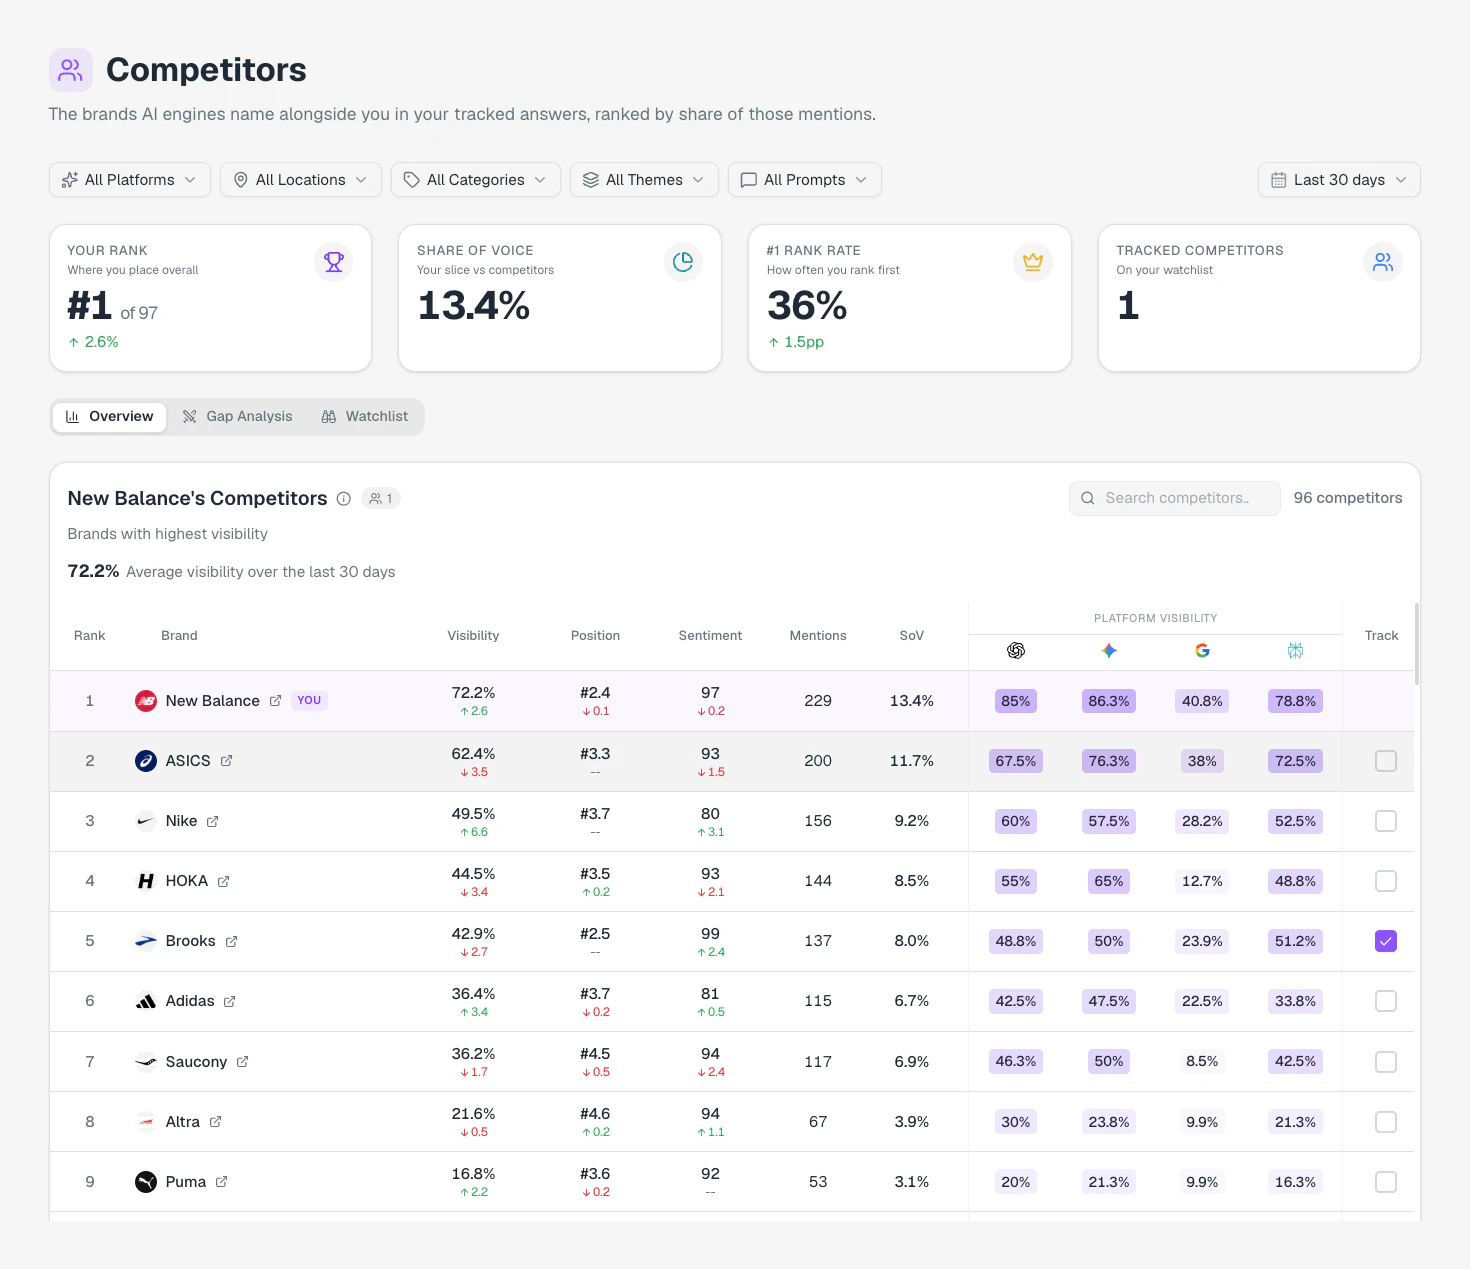1470x1269 pixels.
Task: Sort by the Visibility column header
Action: pyautogui.click(x=473, y=636)
